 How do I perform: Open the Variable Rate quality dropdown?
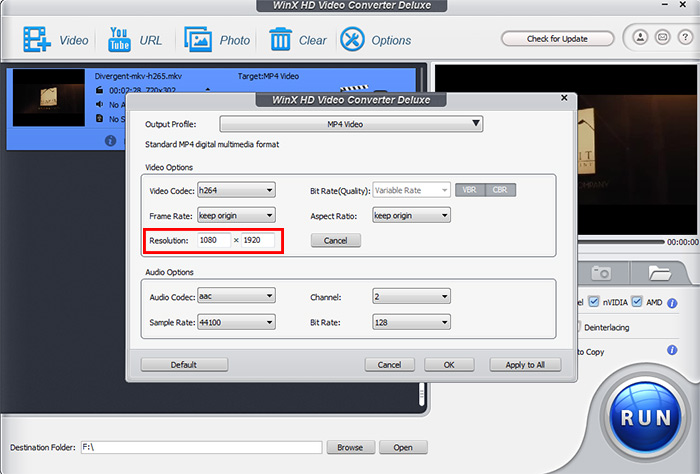point(411,190)
